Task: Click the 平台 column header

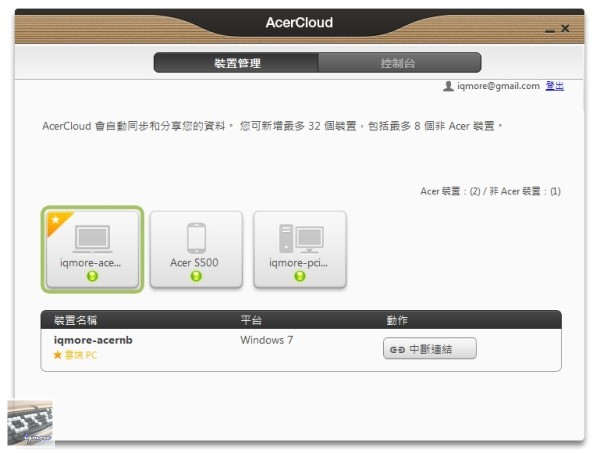Action: tap(251, 320)
